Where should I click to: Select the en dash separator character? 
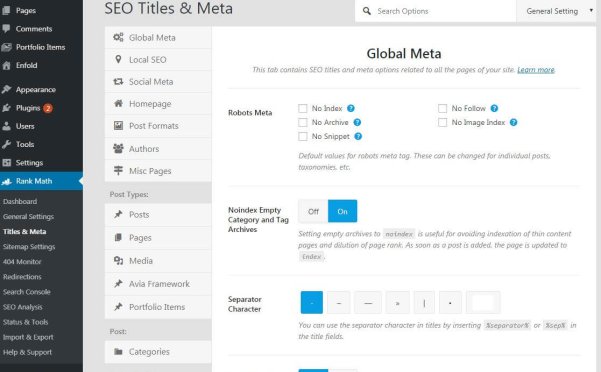339,303
